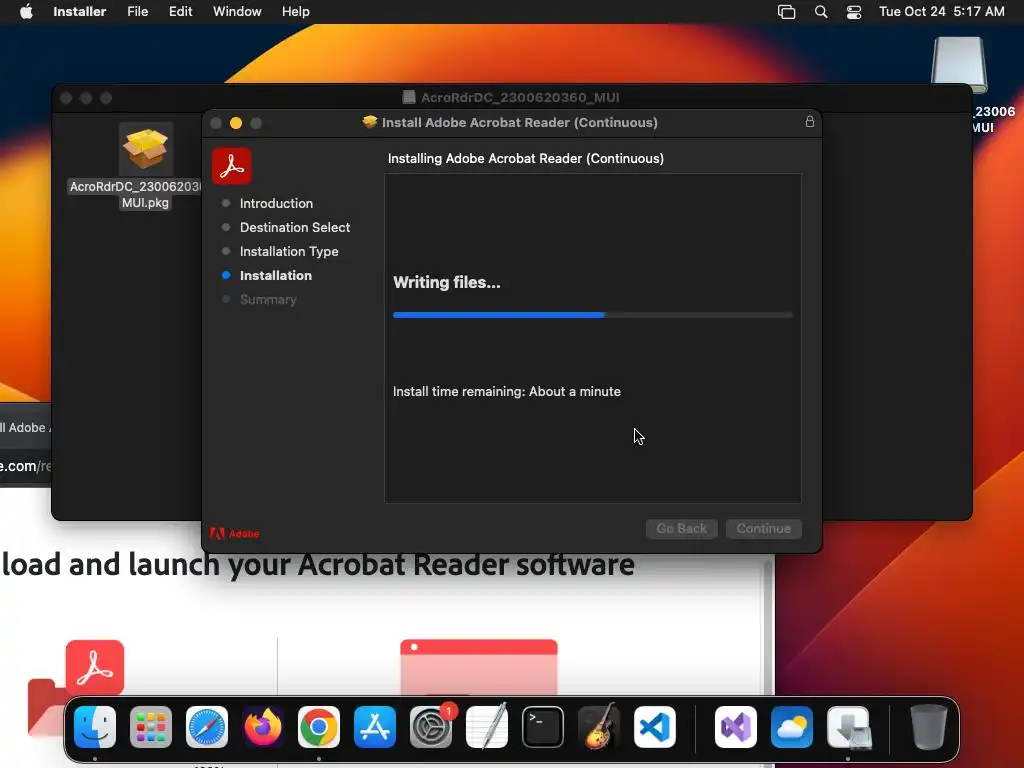The height and width of the screenshot is (768, 1024).
Task: Open Firefox from the Dock
Action: pos(263,727)
